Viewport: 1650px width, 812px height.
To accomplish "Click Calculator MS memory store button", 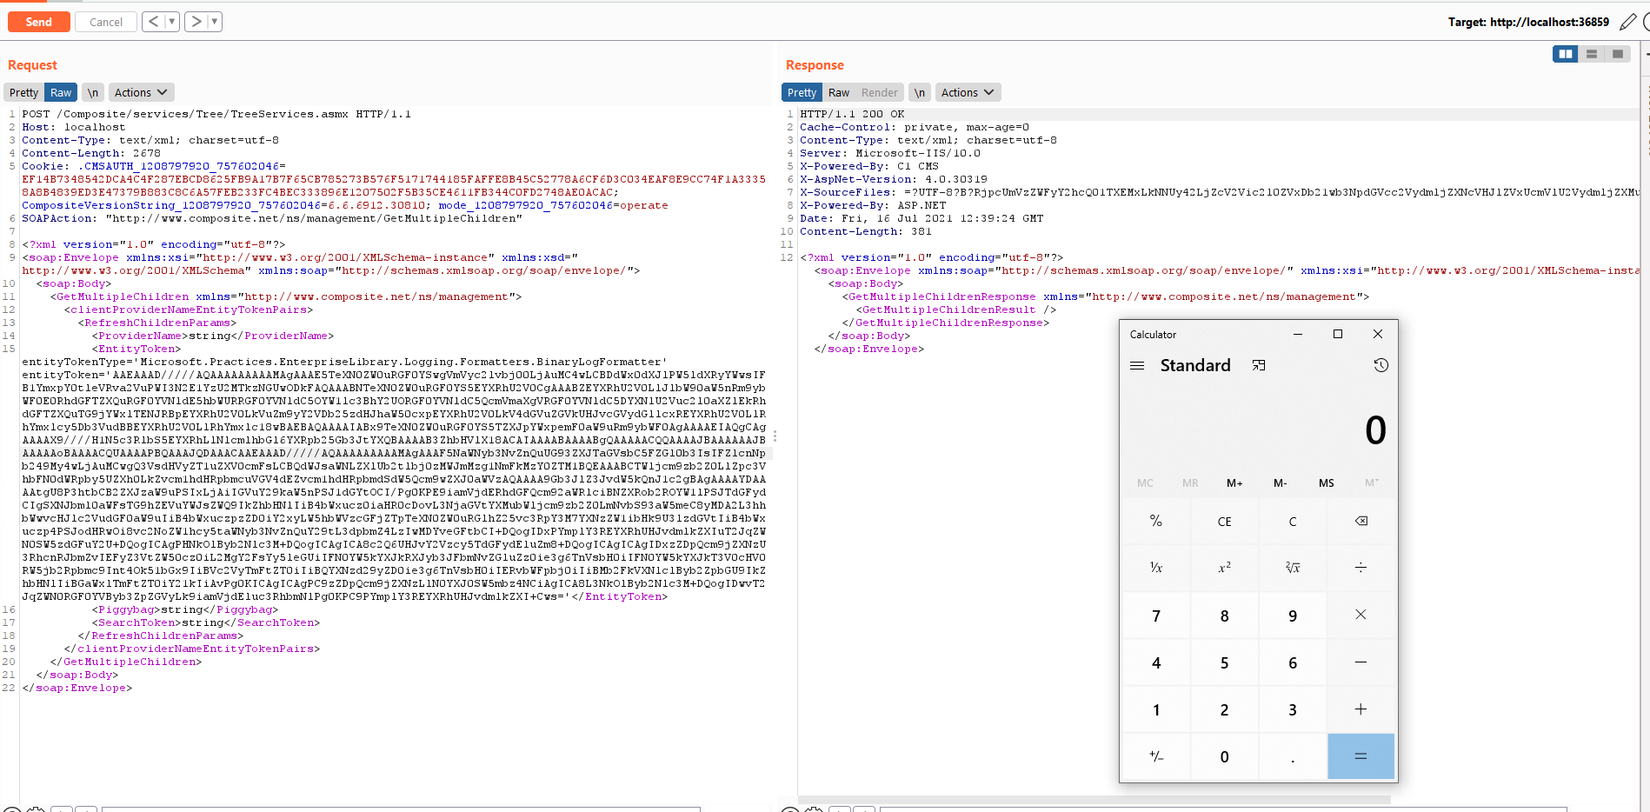I will (1326, 483).
